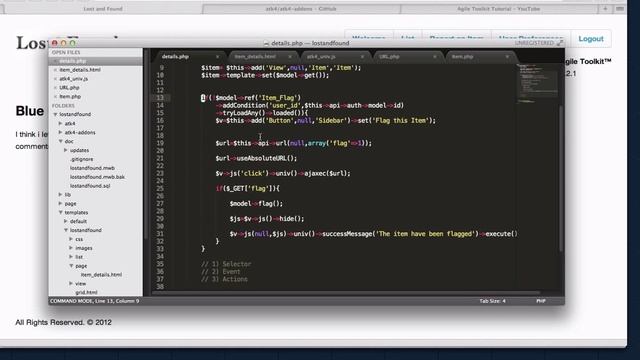Close the URL.php editor tab
Image resolution: width=640 pixels, height=360 pixels.
click(435, 57)
